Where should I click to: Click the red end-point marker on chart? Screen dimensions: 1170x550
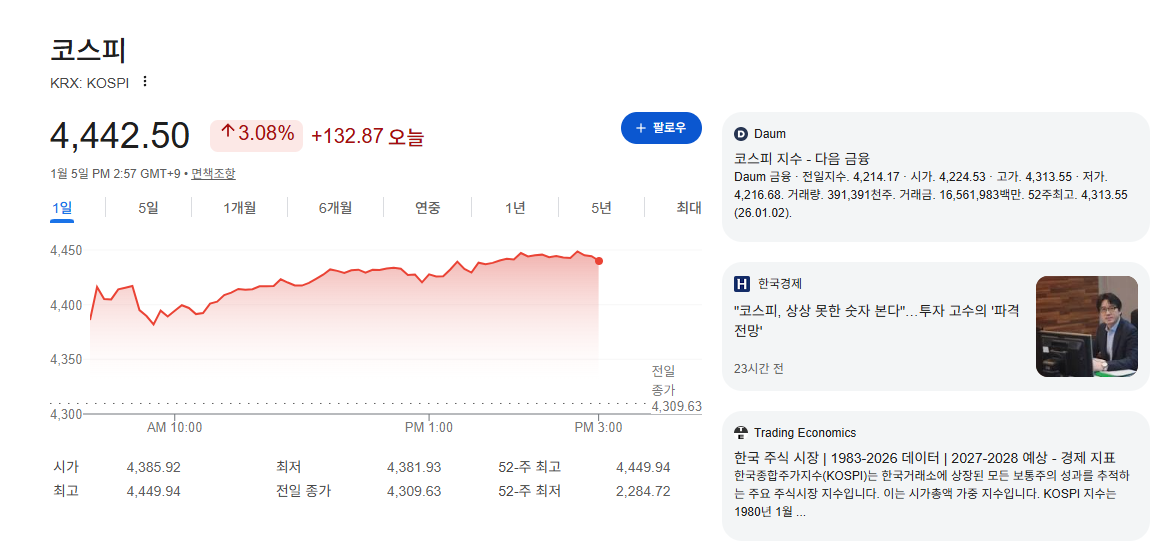click(599, 261)
